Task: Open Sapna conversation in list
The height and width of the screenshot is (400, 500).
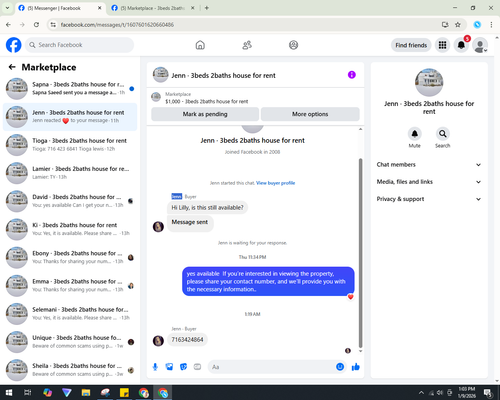Action: 70,89
